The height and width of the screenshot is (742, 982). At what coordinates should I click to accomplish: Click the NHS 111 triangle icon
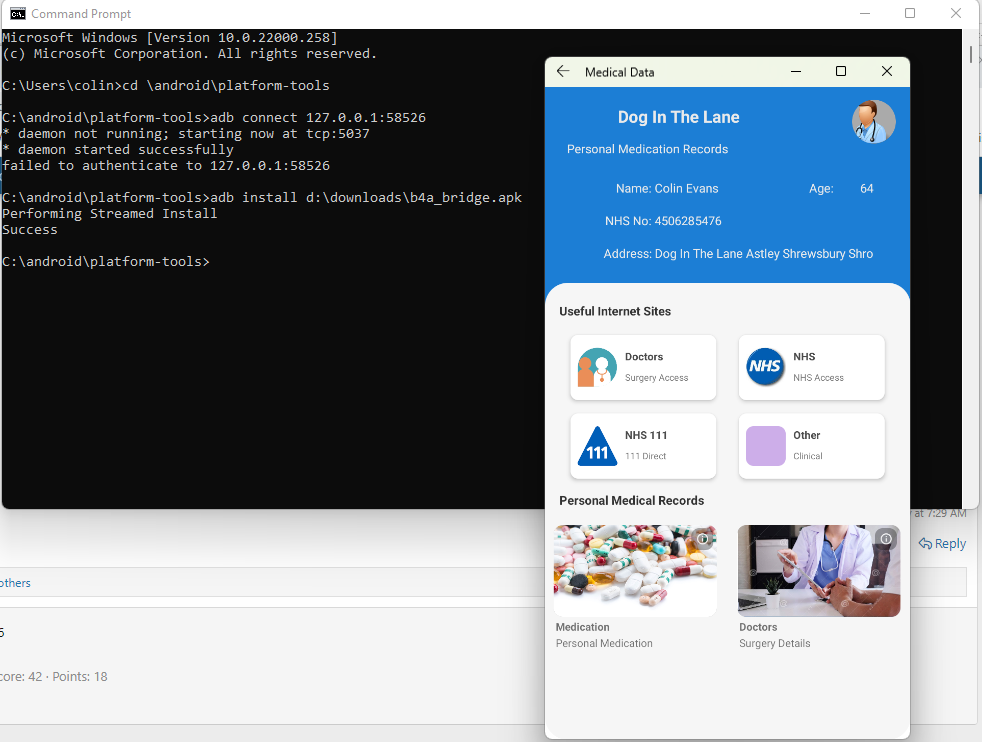click(x=597, y=446)
